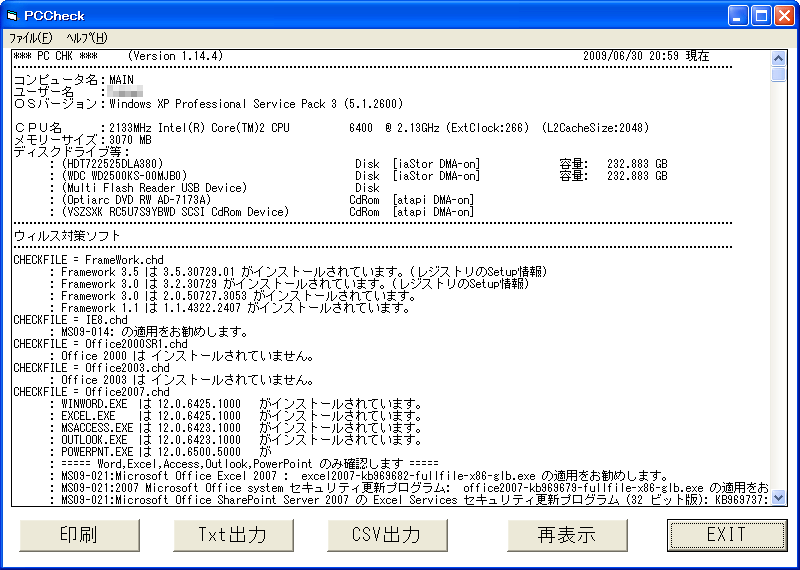Click 'CHECKFILE = IE8.chd' line
The width and height of the screenshot is (800, 570).
click(x=71, y=320)
